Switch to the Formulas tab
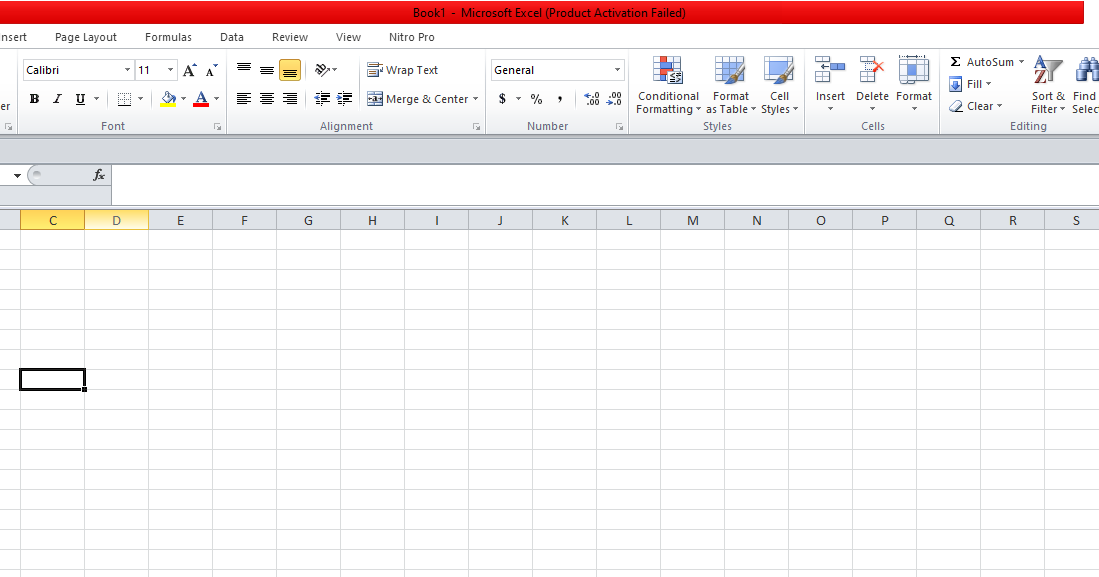Image resolution: width=1099 pixels, height=577 pixels. [x=167, y=36]
